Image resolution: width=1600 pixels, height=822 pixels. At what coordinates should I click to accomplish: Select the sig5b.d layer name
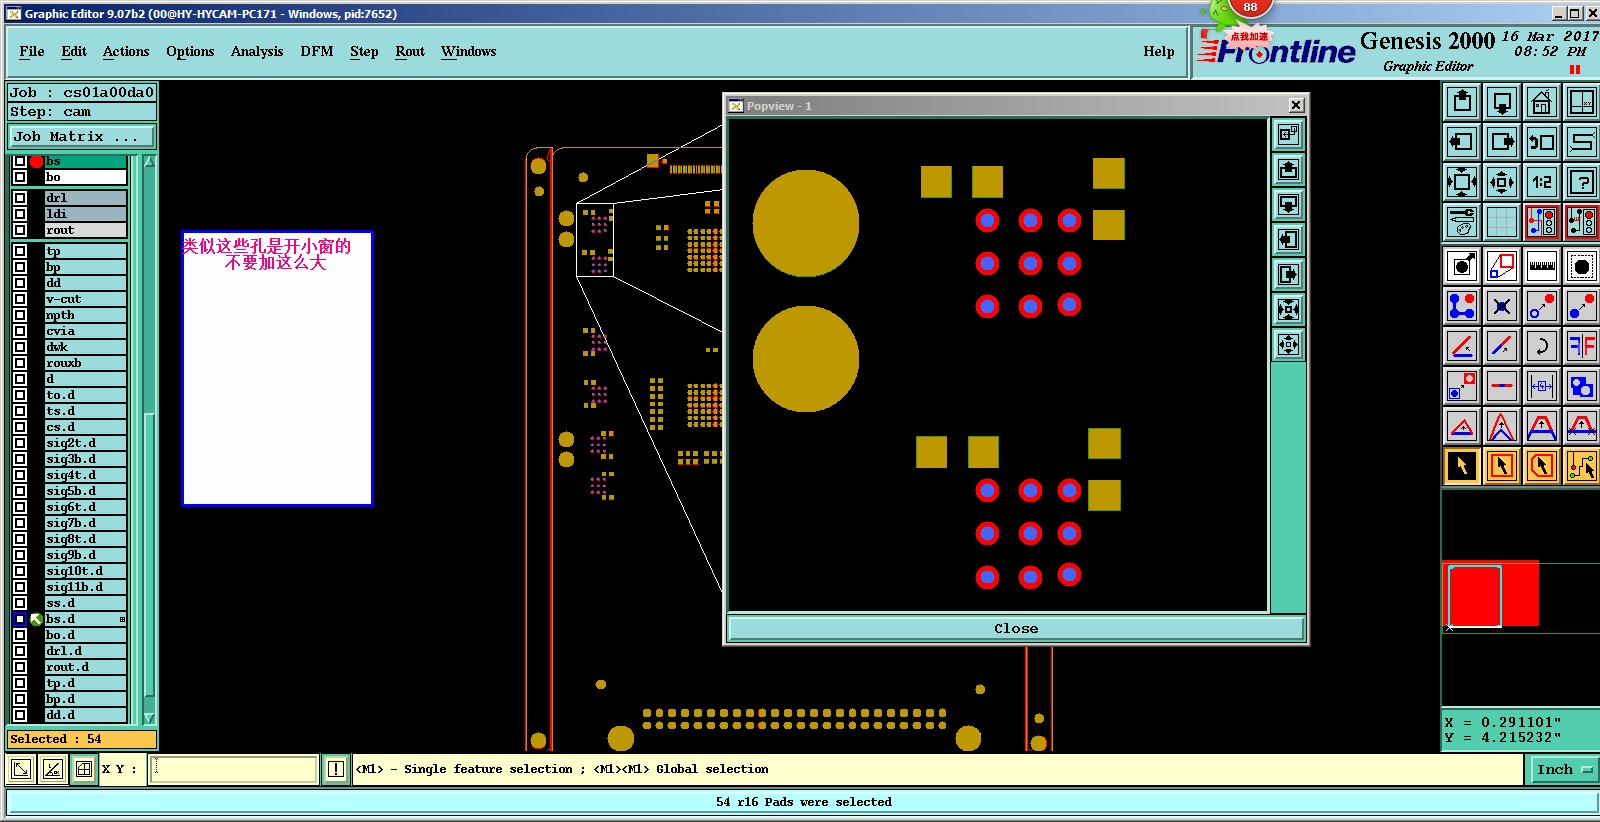(x=86, y=491)
